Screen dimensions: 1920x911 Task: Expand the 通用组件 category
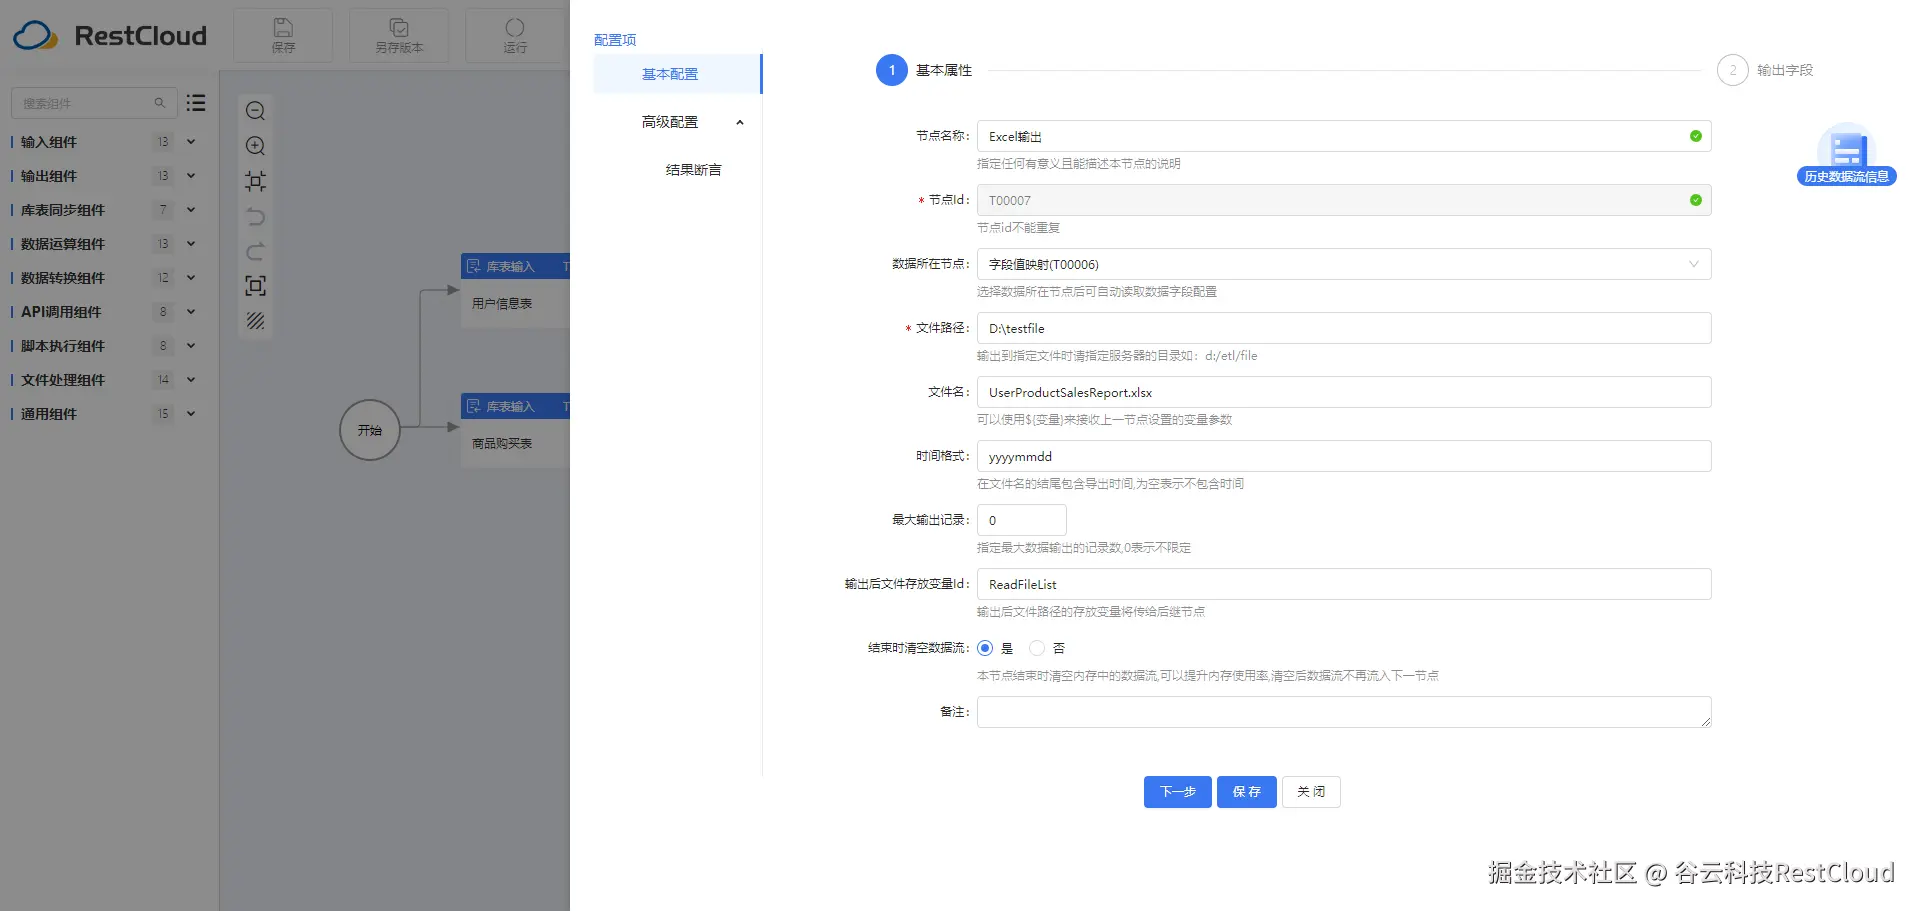coord(190,414)
